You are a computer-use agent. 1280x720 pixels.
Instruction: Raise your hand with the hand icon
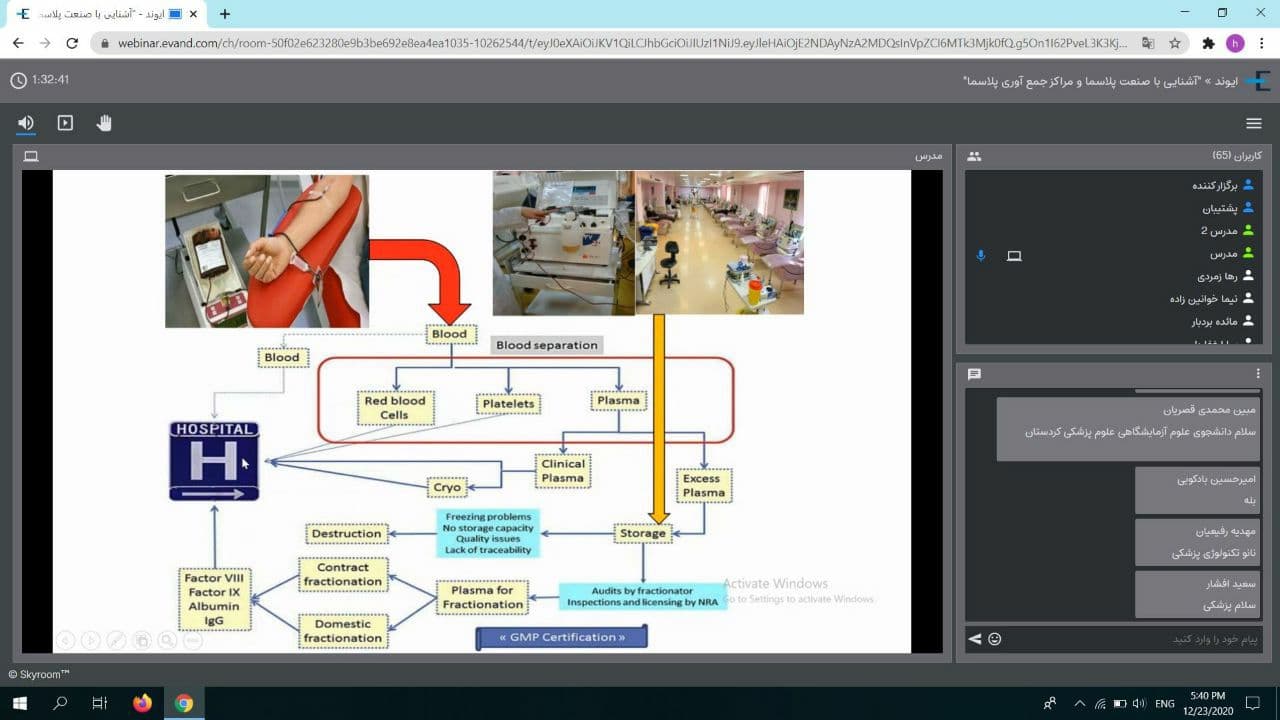104,123
